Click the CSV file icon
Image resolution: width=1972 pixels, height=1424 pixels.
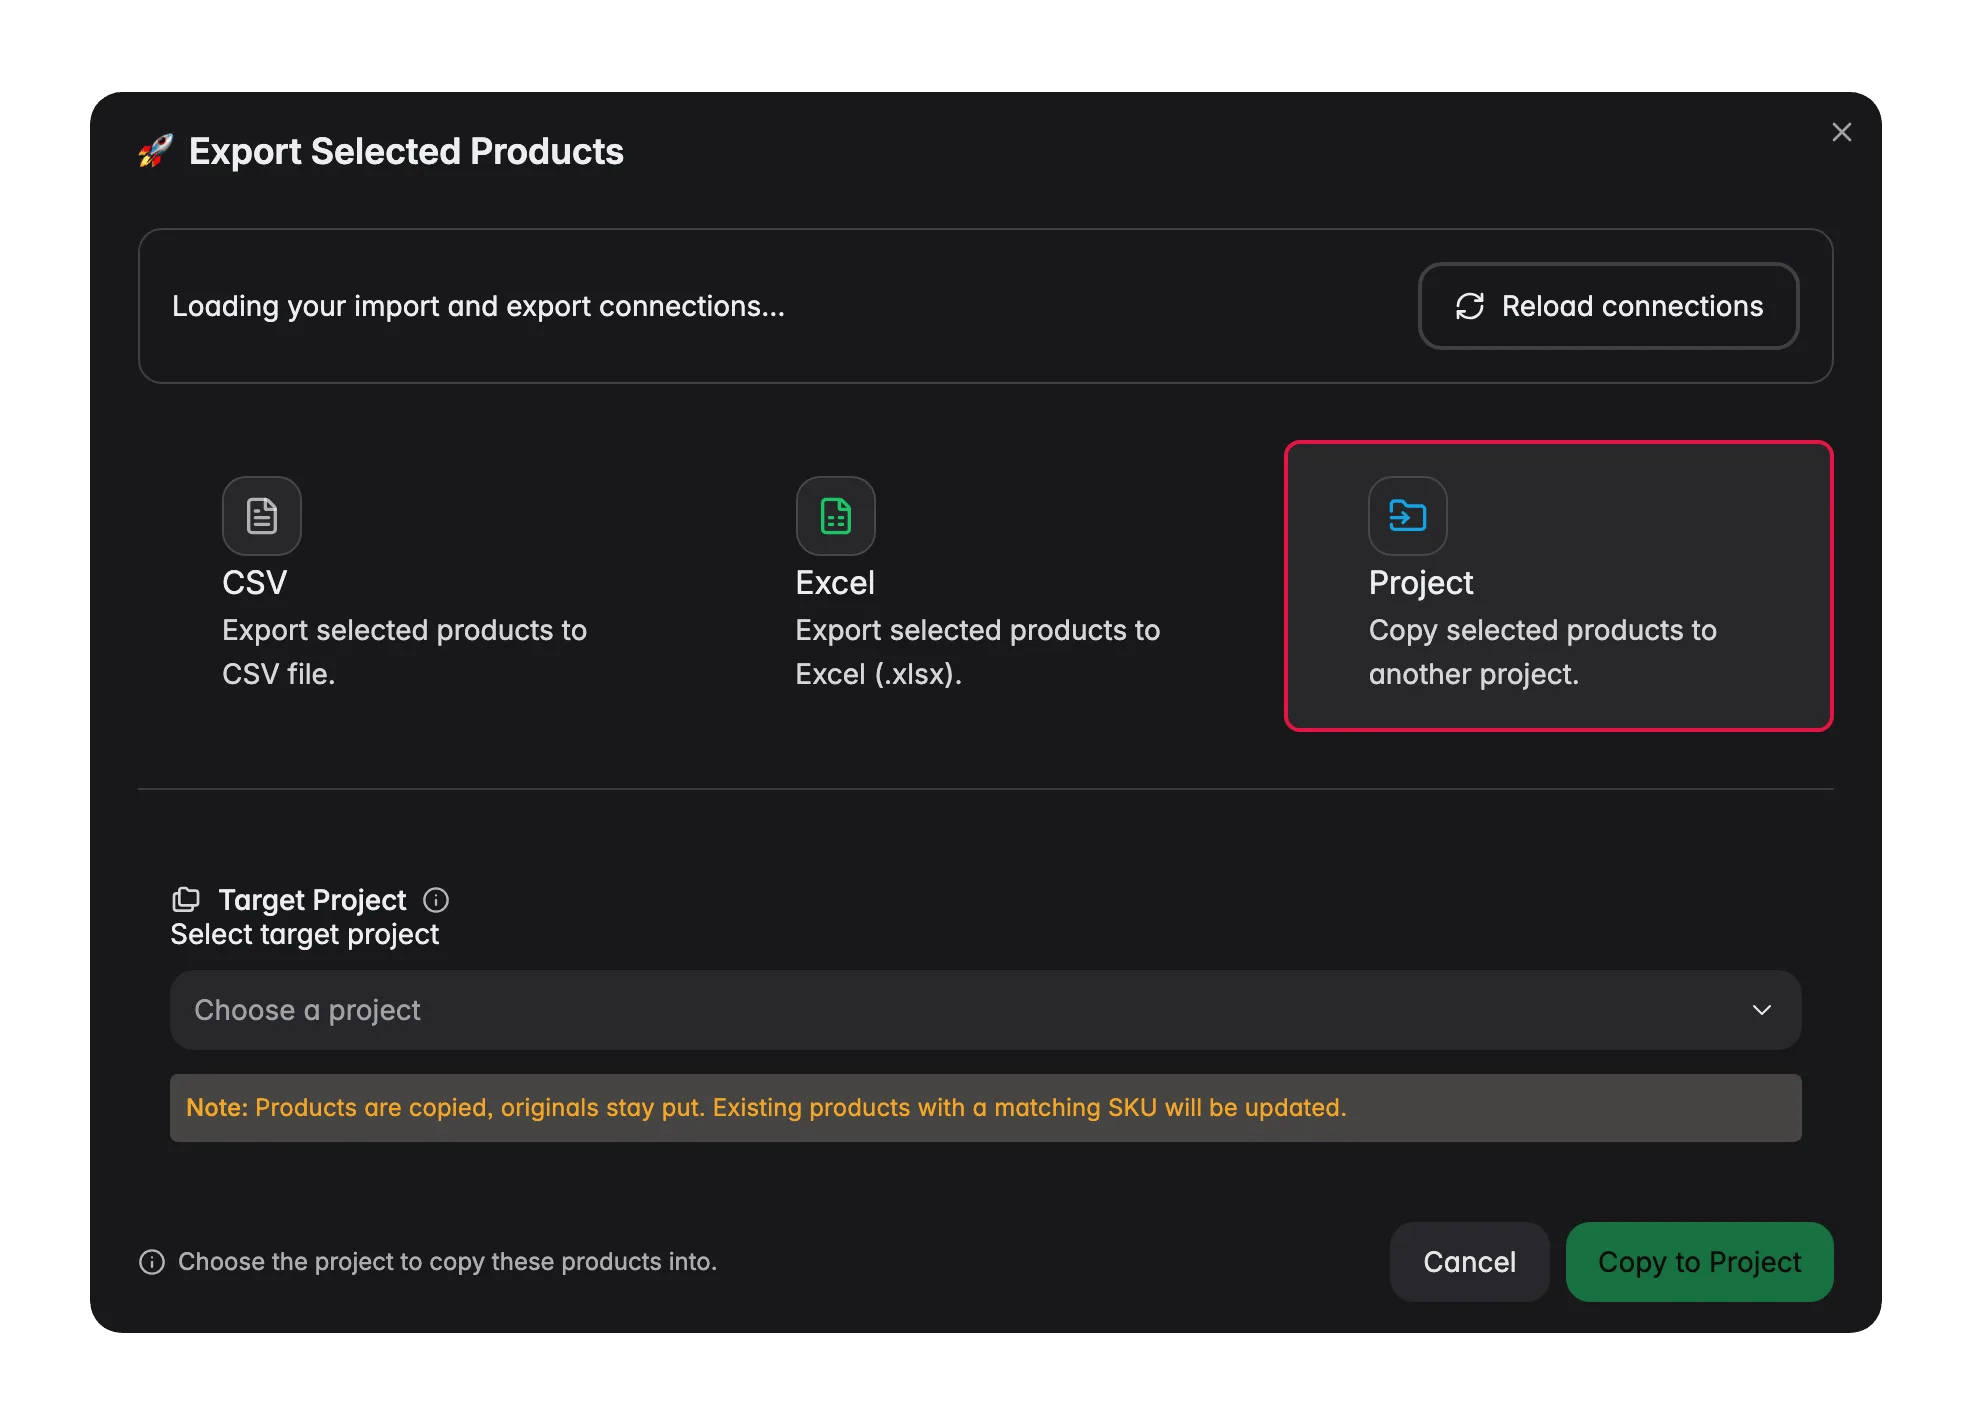[x=262, y=516]
